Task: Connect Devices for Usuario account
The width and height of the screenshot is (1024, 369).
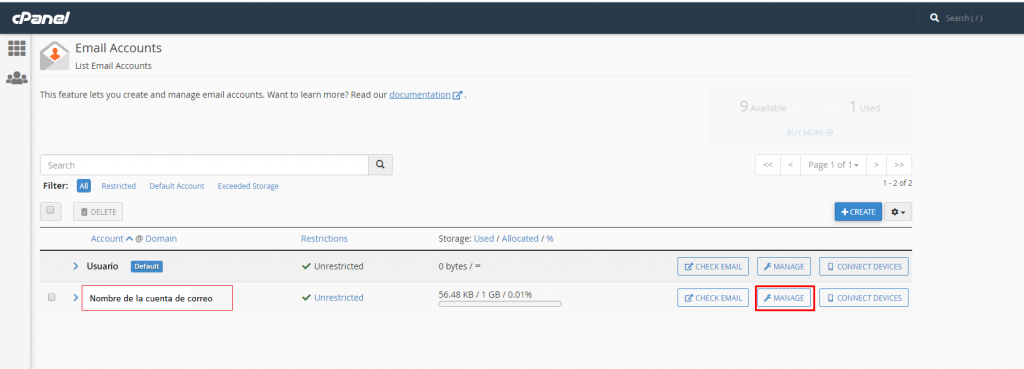Action: coord(864,266)
